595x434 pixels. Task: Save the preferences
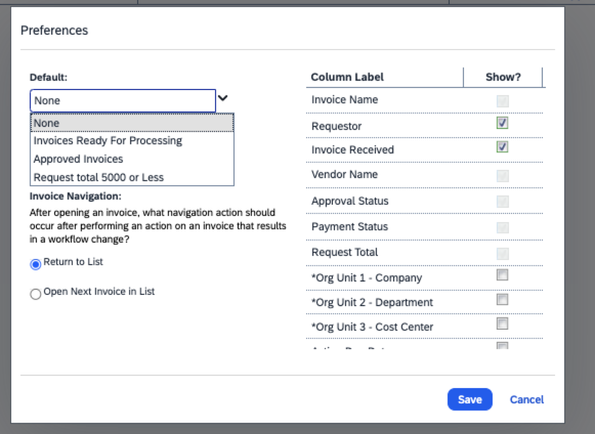point(470,399)
